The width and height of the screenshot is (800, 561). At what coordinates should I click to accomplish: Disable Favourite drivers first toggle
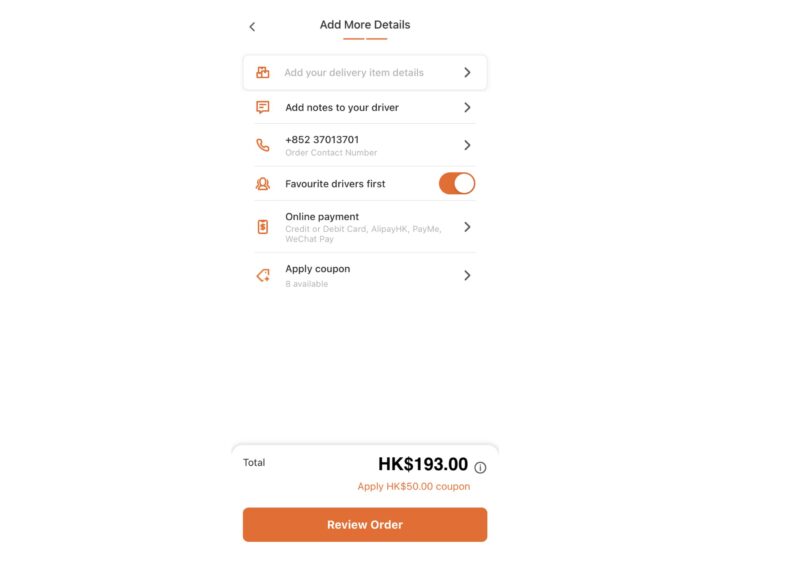pyautogui.click(x=457, y=183)
